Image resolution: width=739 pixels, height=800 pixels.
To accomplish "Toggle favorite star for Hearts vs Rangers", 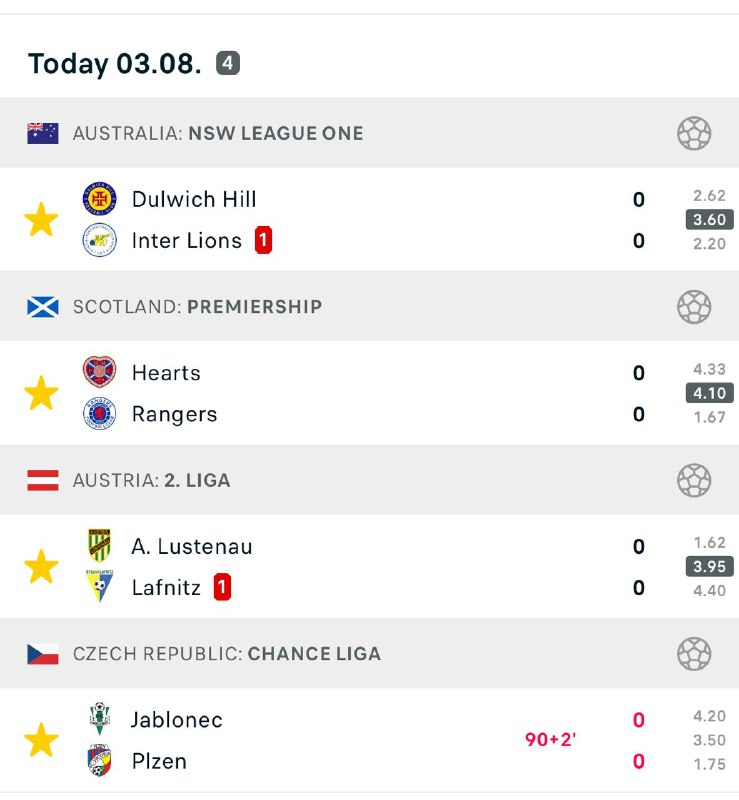I will point(41,393).
